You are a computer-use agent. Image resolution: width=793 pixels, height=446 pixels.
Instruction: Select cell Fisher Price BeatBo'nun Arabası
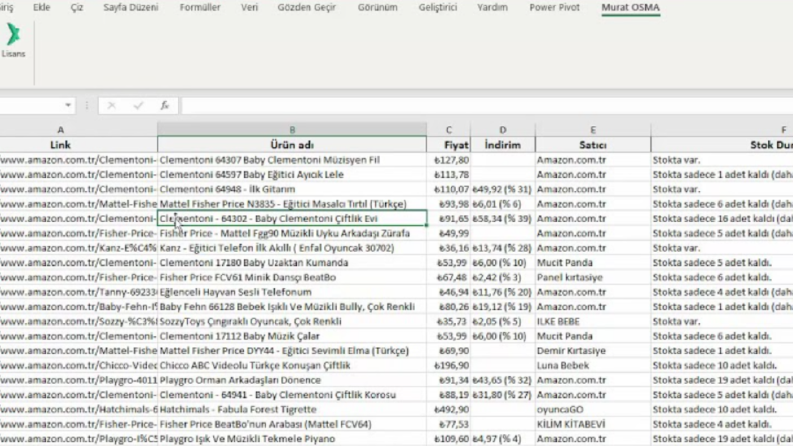292,424
